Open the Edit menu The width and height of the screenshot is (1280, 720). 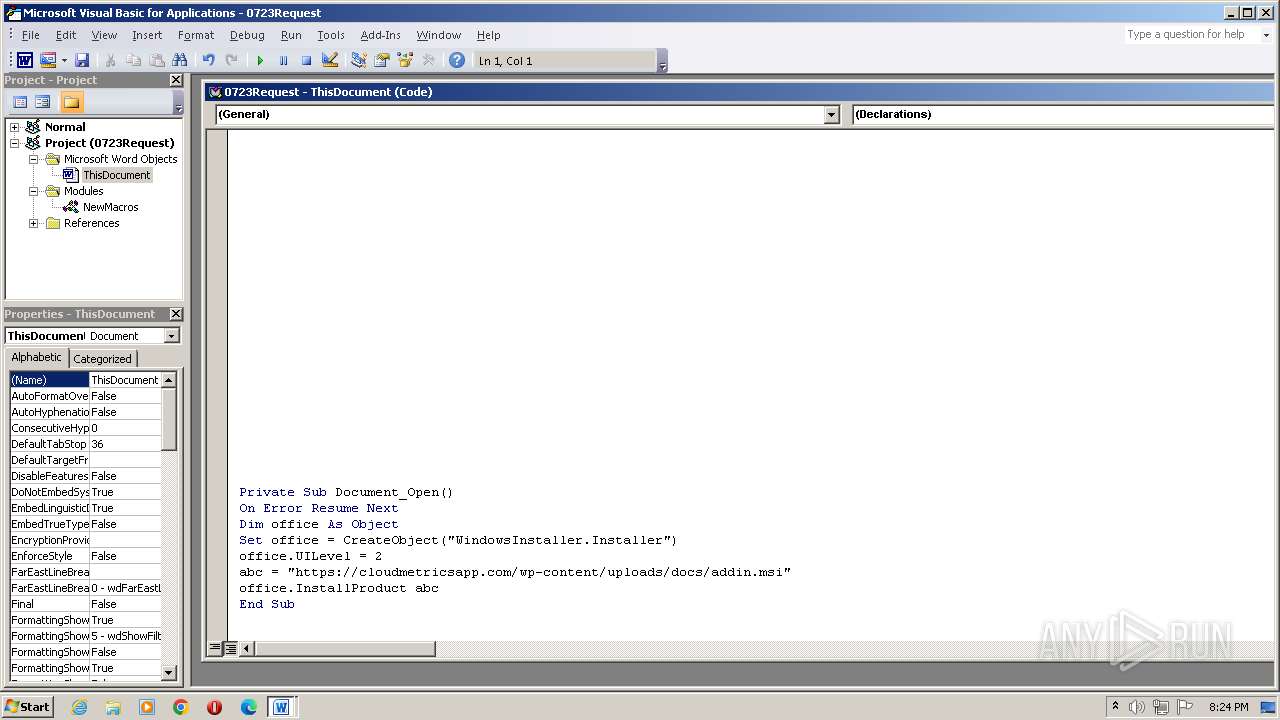pyautogui.click(x=66, y=35)
